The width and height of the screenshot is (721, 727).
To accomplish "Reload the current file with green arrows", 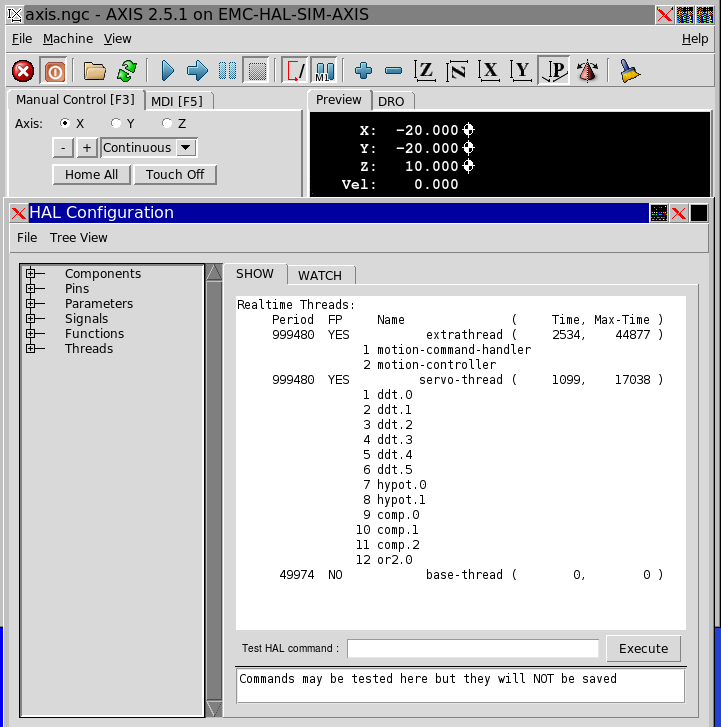I will pyautogui.click(x=127, y=71).
